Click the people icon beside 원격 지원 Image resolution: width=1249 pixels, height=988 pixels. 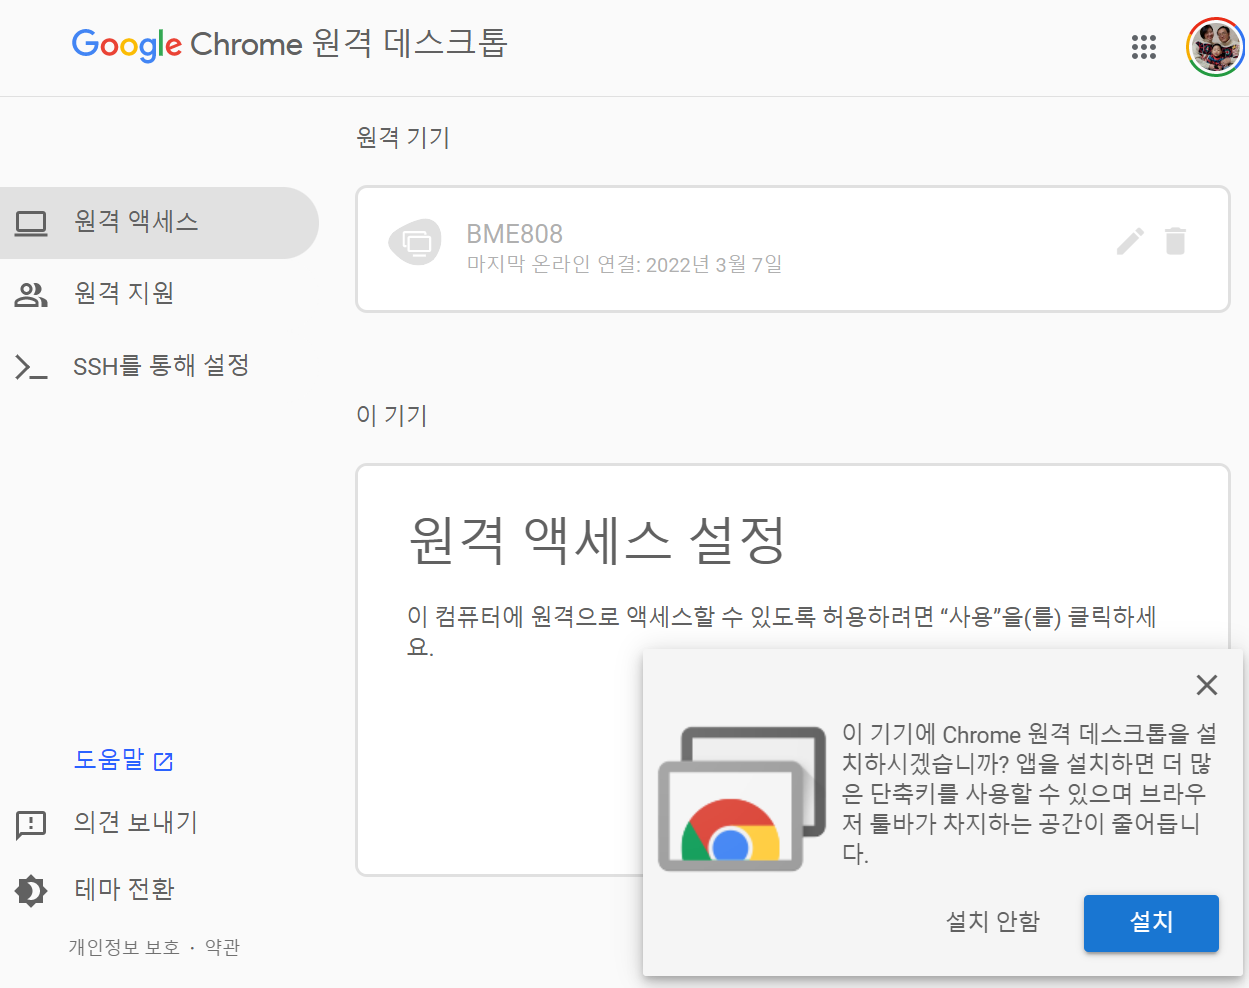click(31, 295)
